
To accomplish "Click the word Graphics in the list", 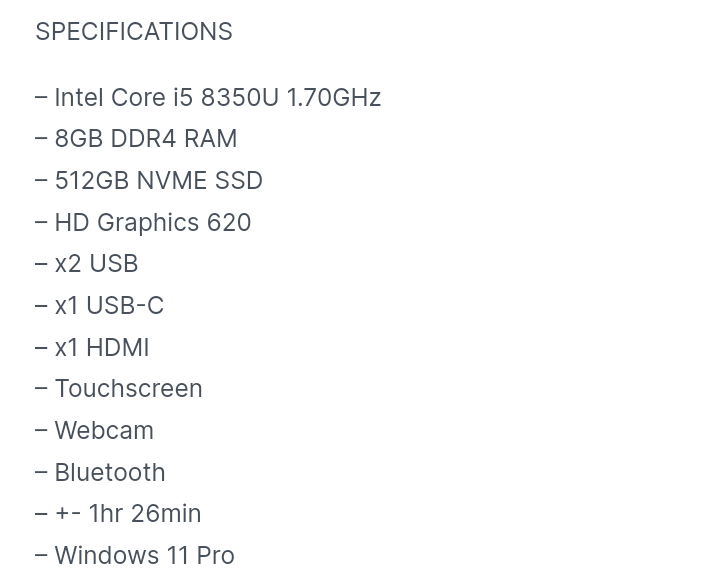I will tap(148, 222).
